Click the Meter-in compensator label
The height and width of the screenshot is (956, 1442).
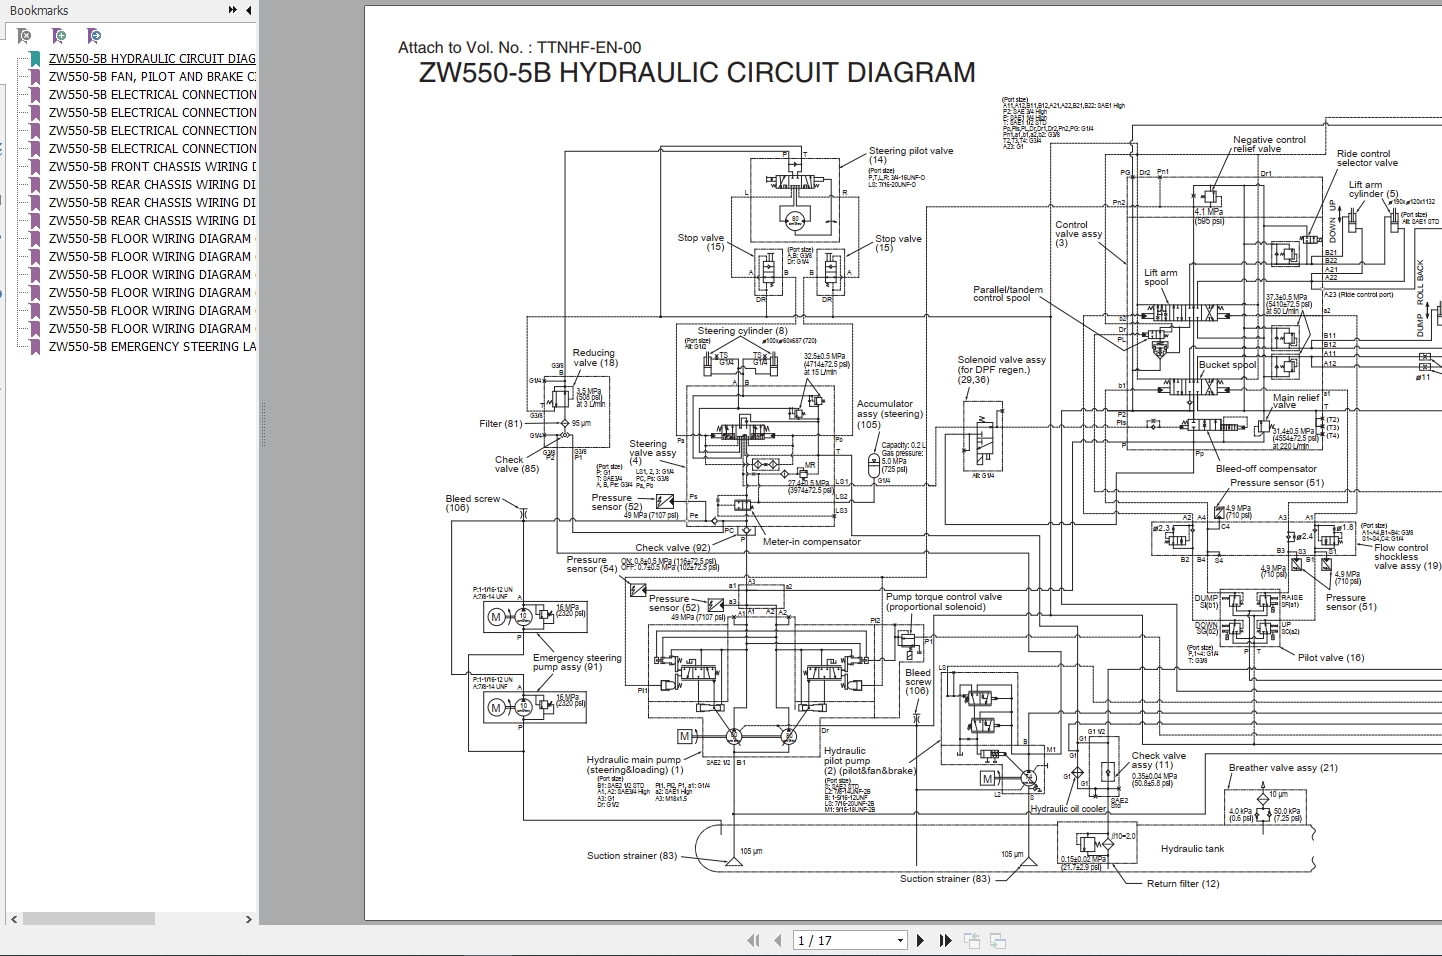point(811,542)
